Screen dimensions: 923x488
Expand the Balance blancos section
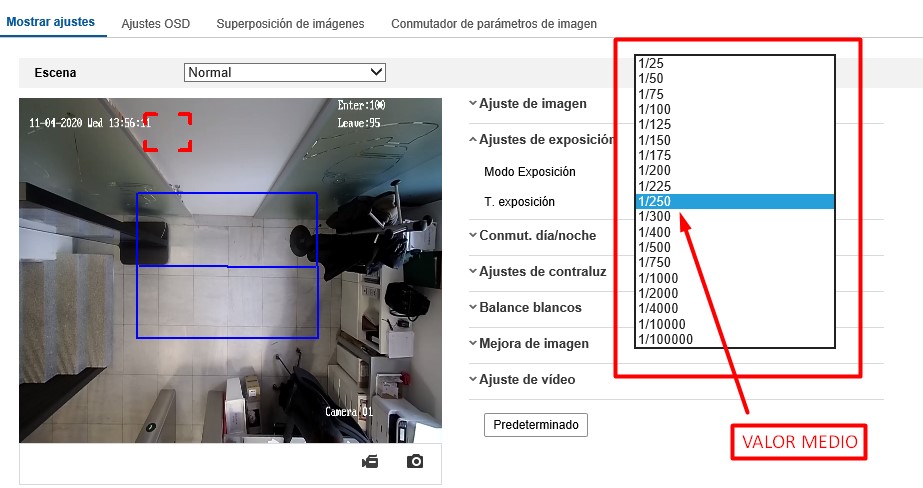click(x=530, y=307)
